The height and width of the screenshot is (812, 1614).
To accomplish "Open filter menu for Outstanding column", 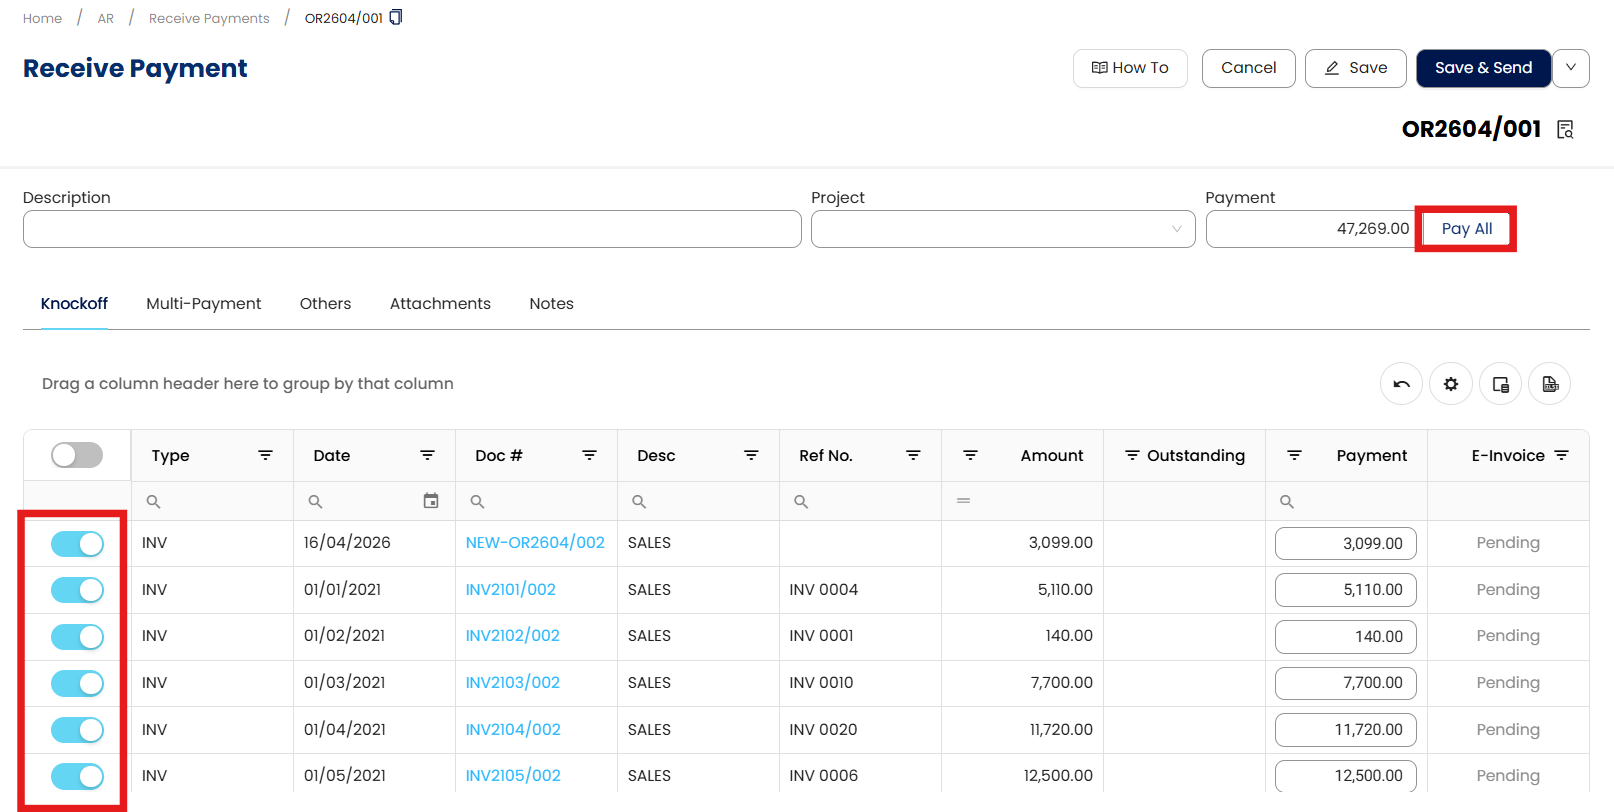I will (1132, 455).
